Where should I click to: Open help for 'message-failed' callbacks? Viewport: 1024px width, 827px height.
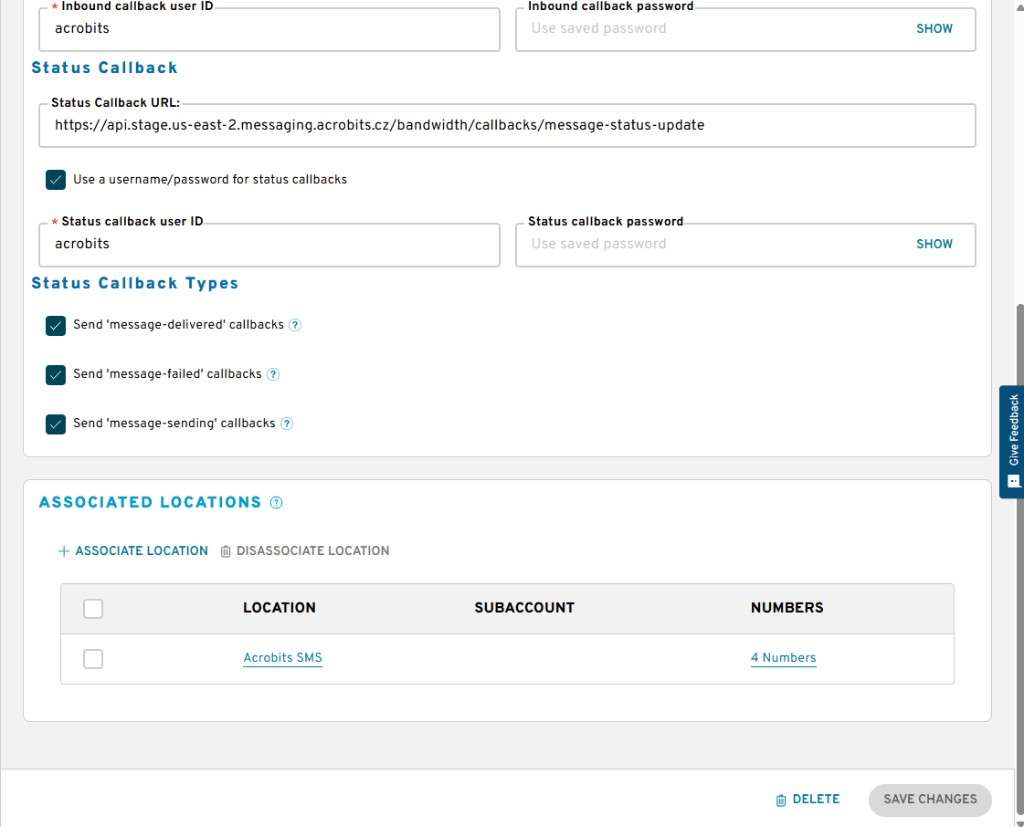(x=274, y=374)
